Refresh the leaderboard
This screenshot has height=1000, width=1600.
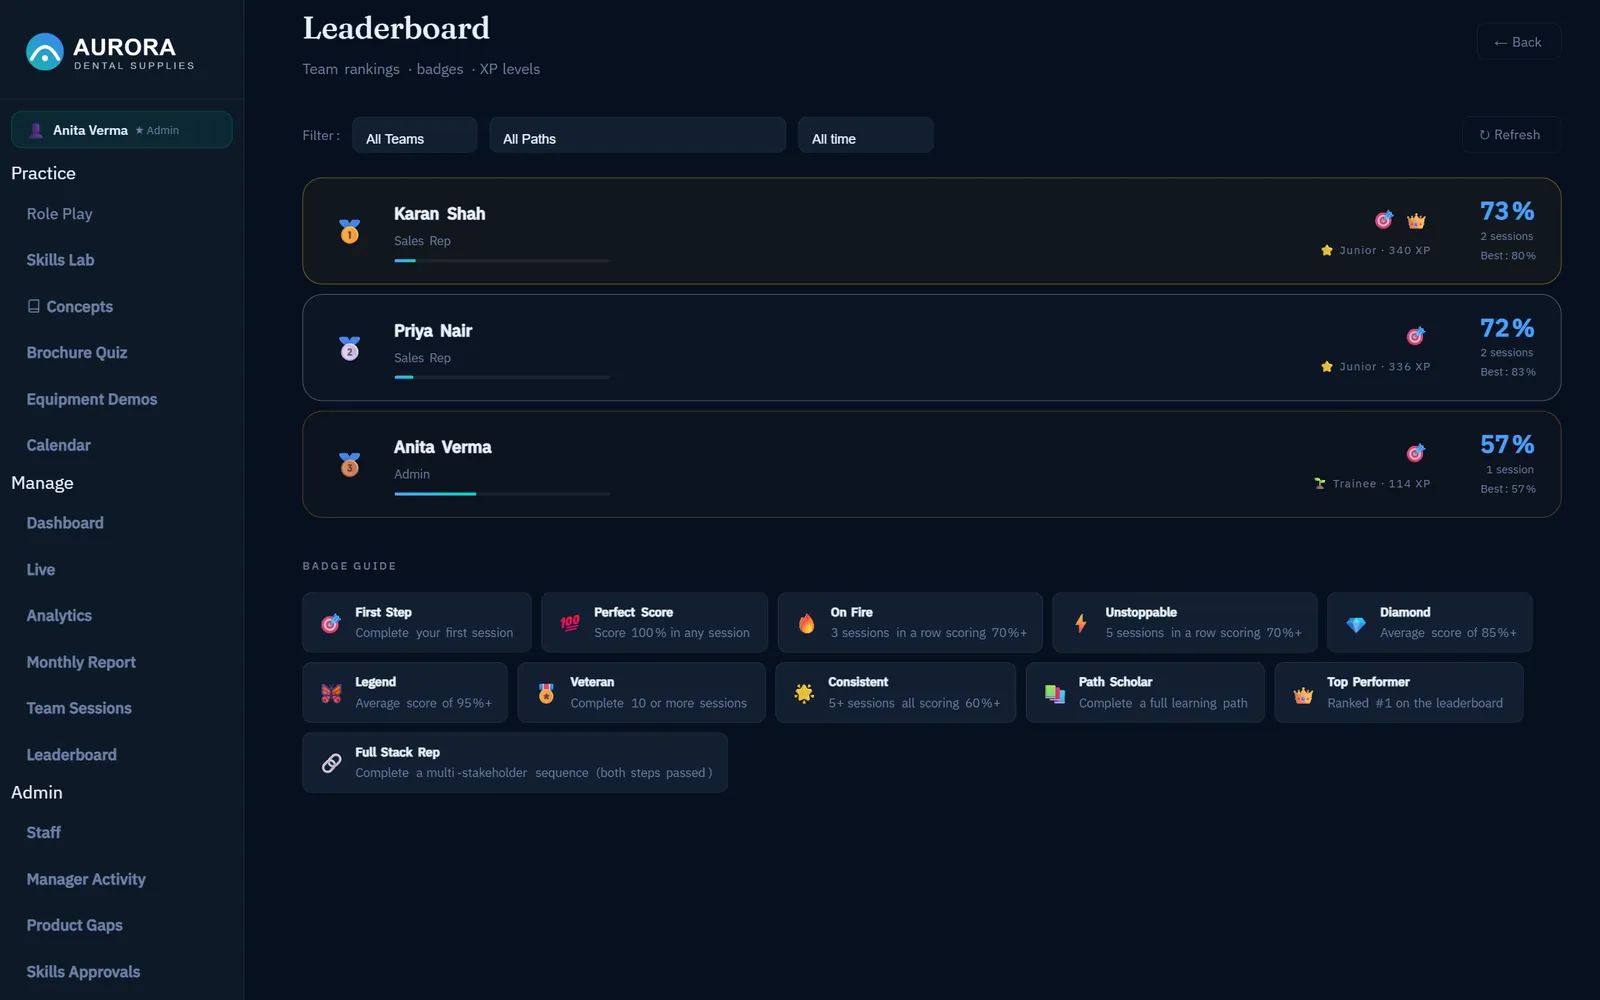[x=1511, y=135]
